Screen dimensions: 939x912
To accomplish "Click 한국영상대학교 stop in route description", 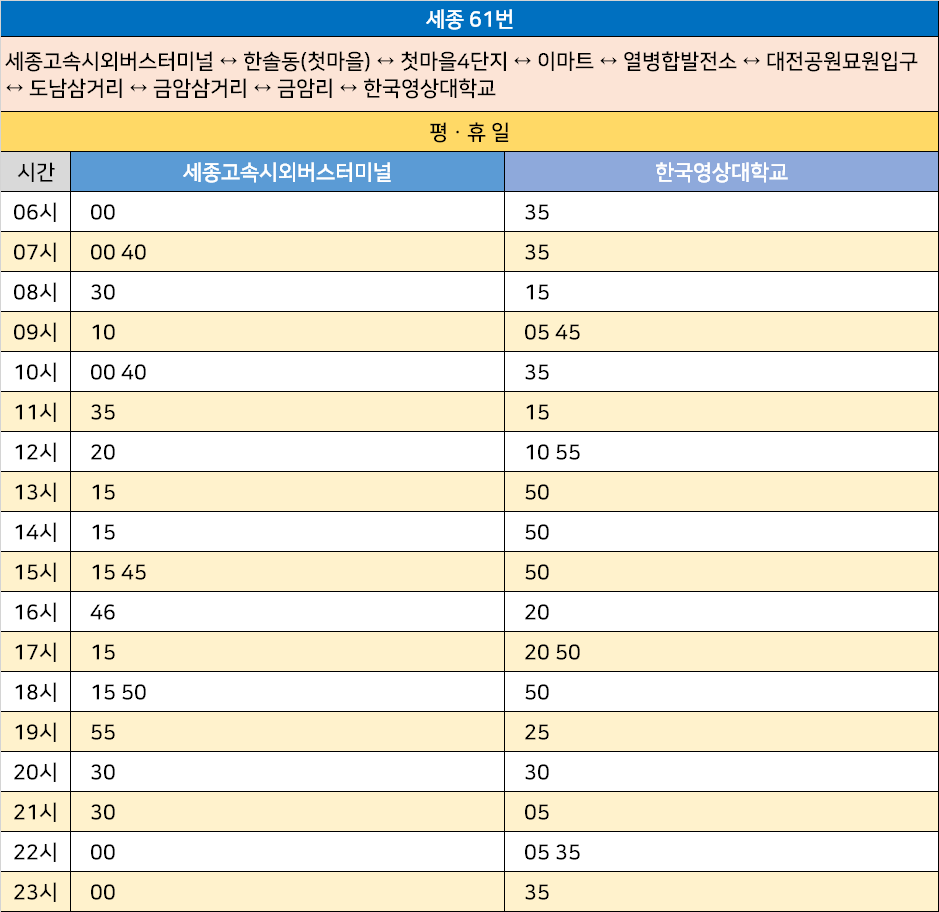I will point(429,88).
